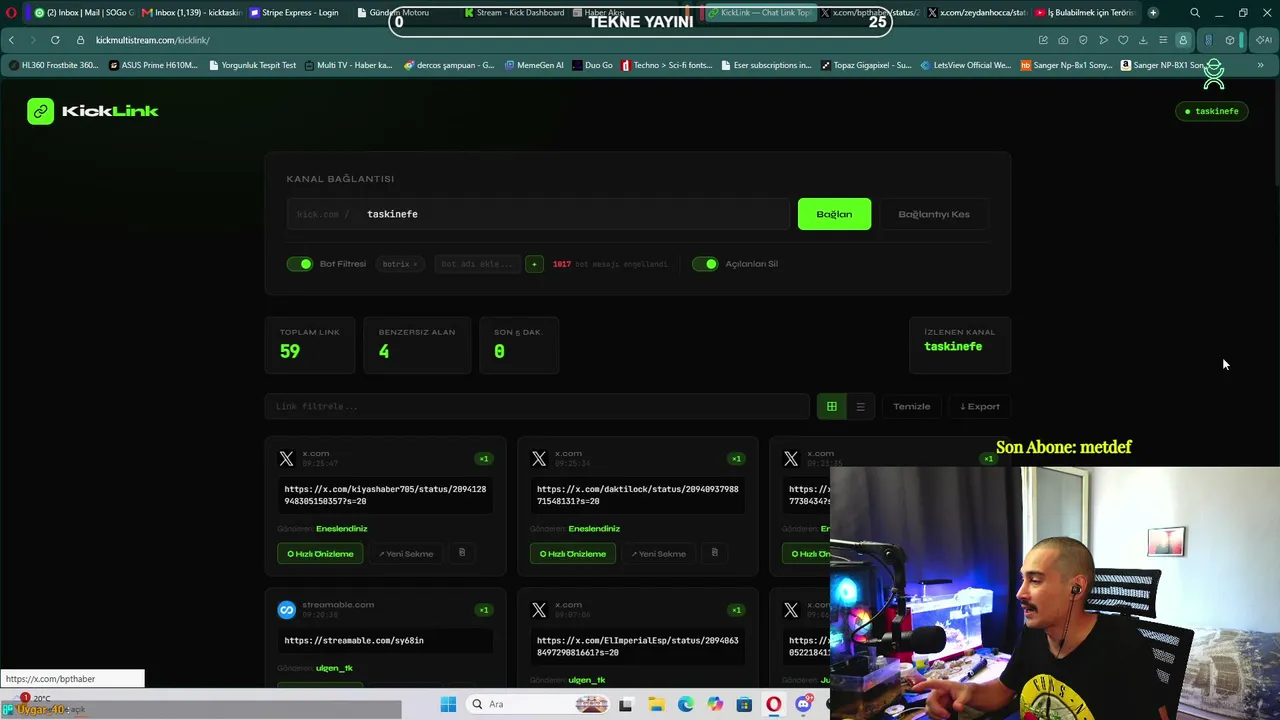The height and width of the screenshot is (720, 1280).
Task: Open Task View from taskbar
Action: click(625, 704)
